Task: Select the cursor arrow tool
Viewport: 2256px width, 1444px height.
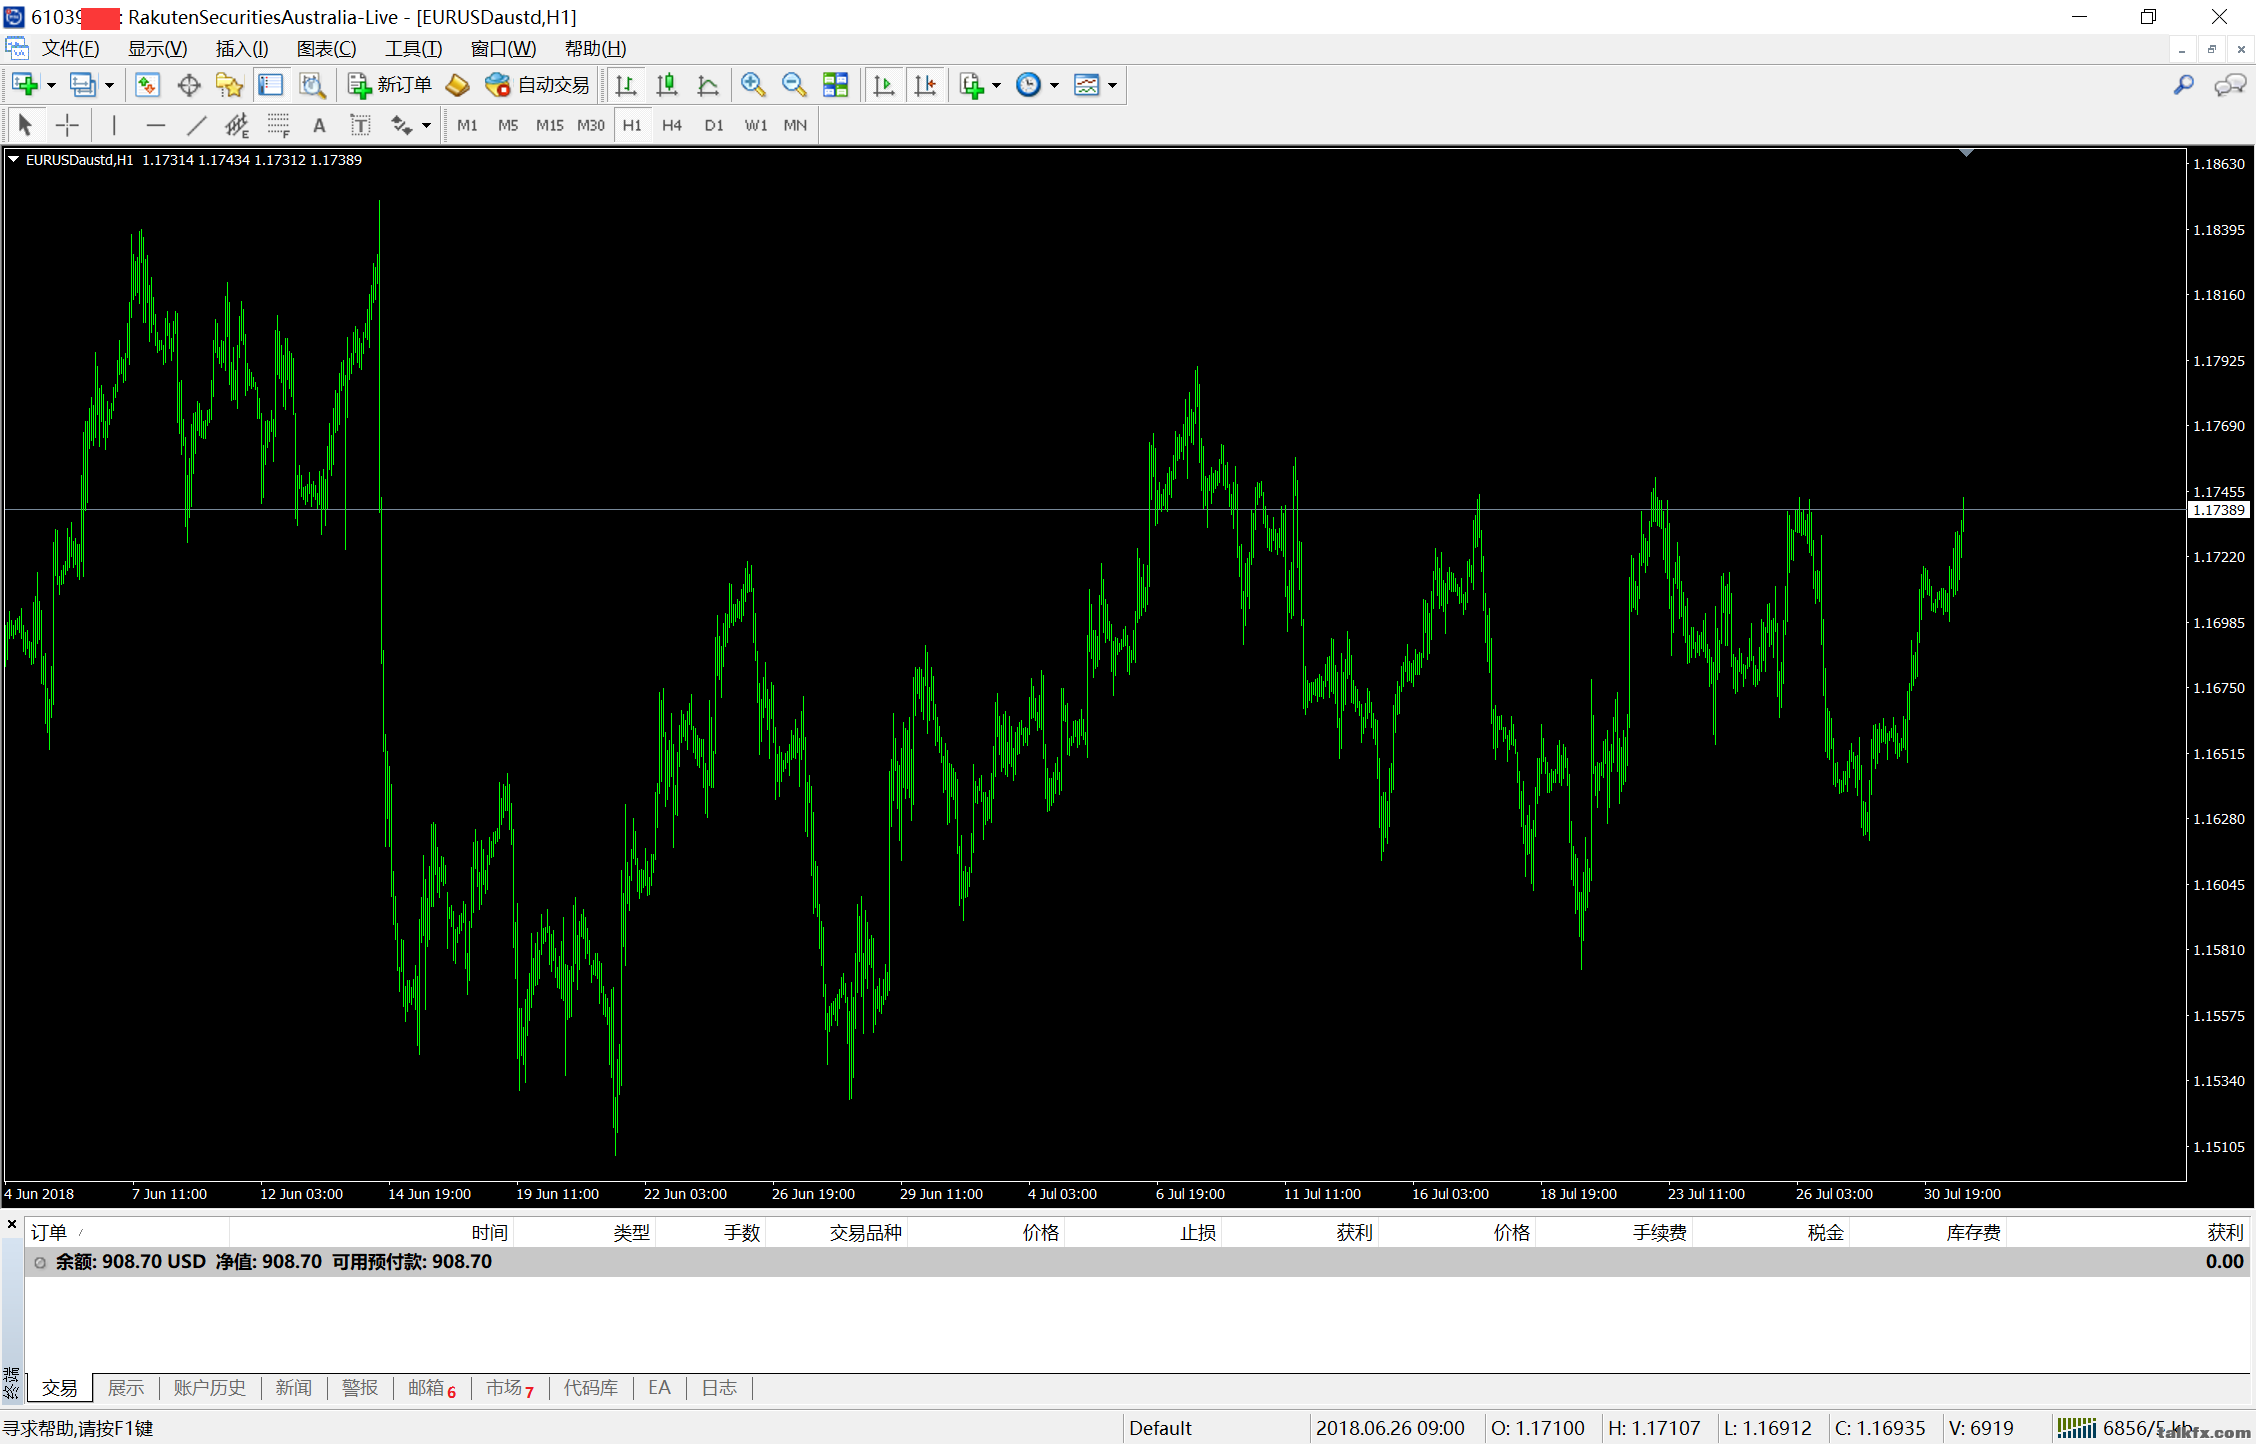Action: [26, 125]
